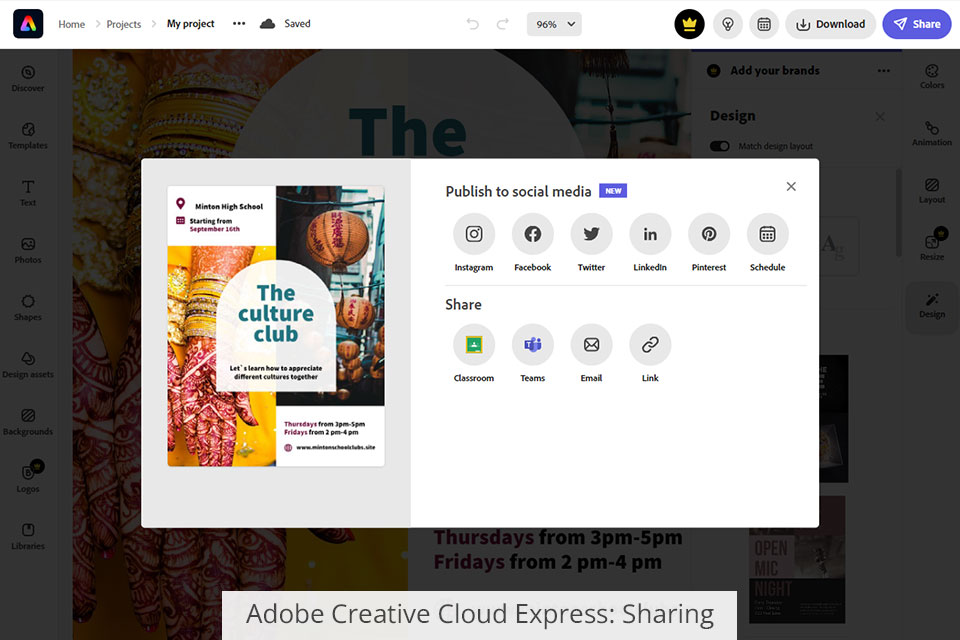The height and width of the screenshot is (640, 960).
Task: Click the Adobe Express logo
Action: (28, 24)
